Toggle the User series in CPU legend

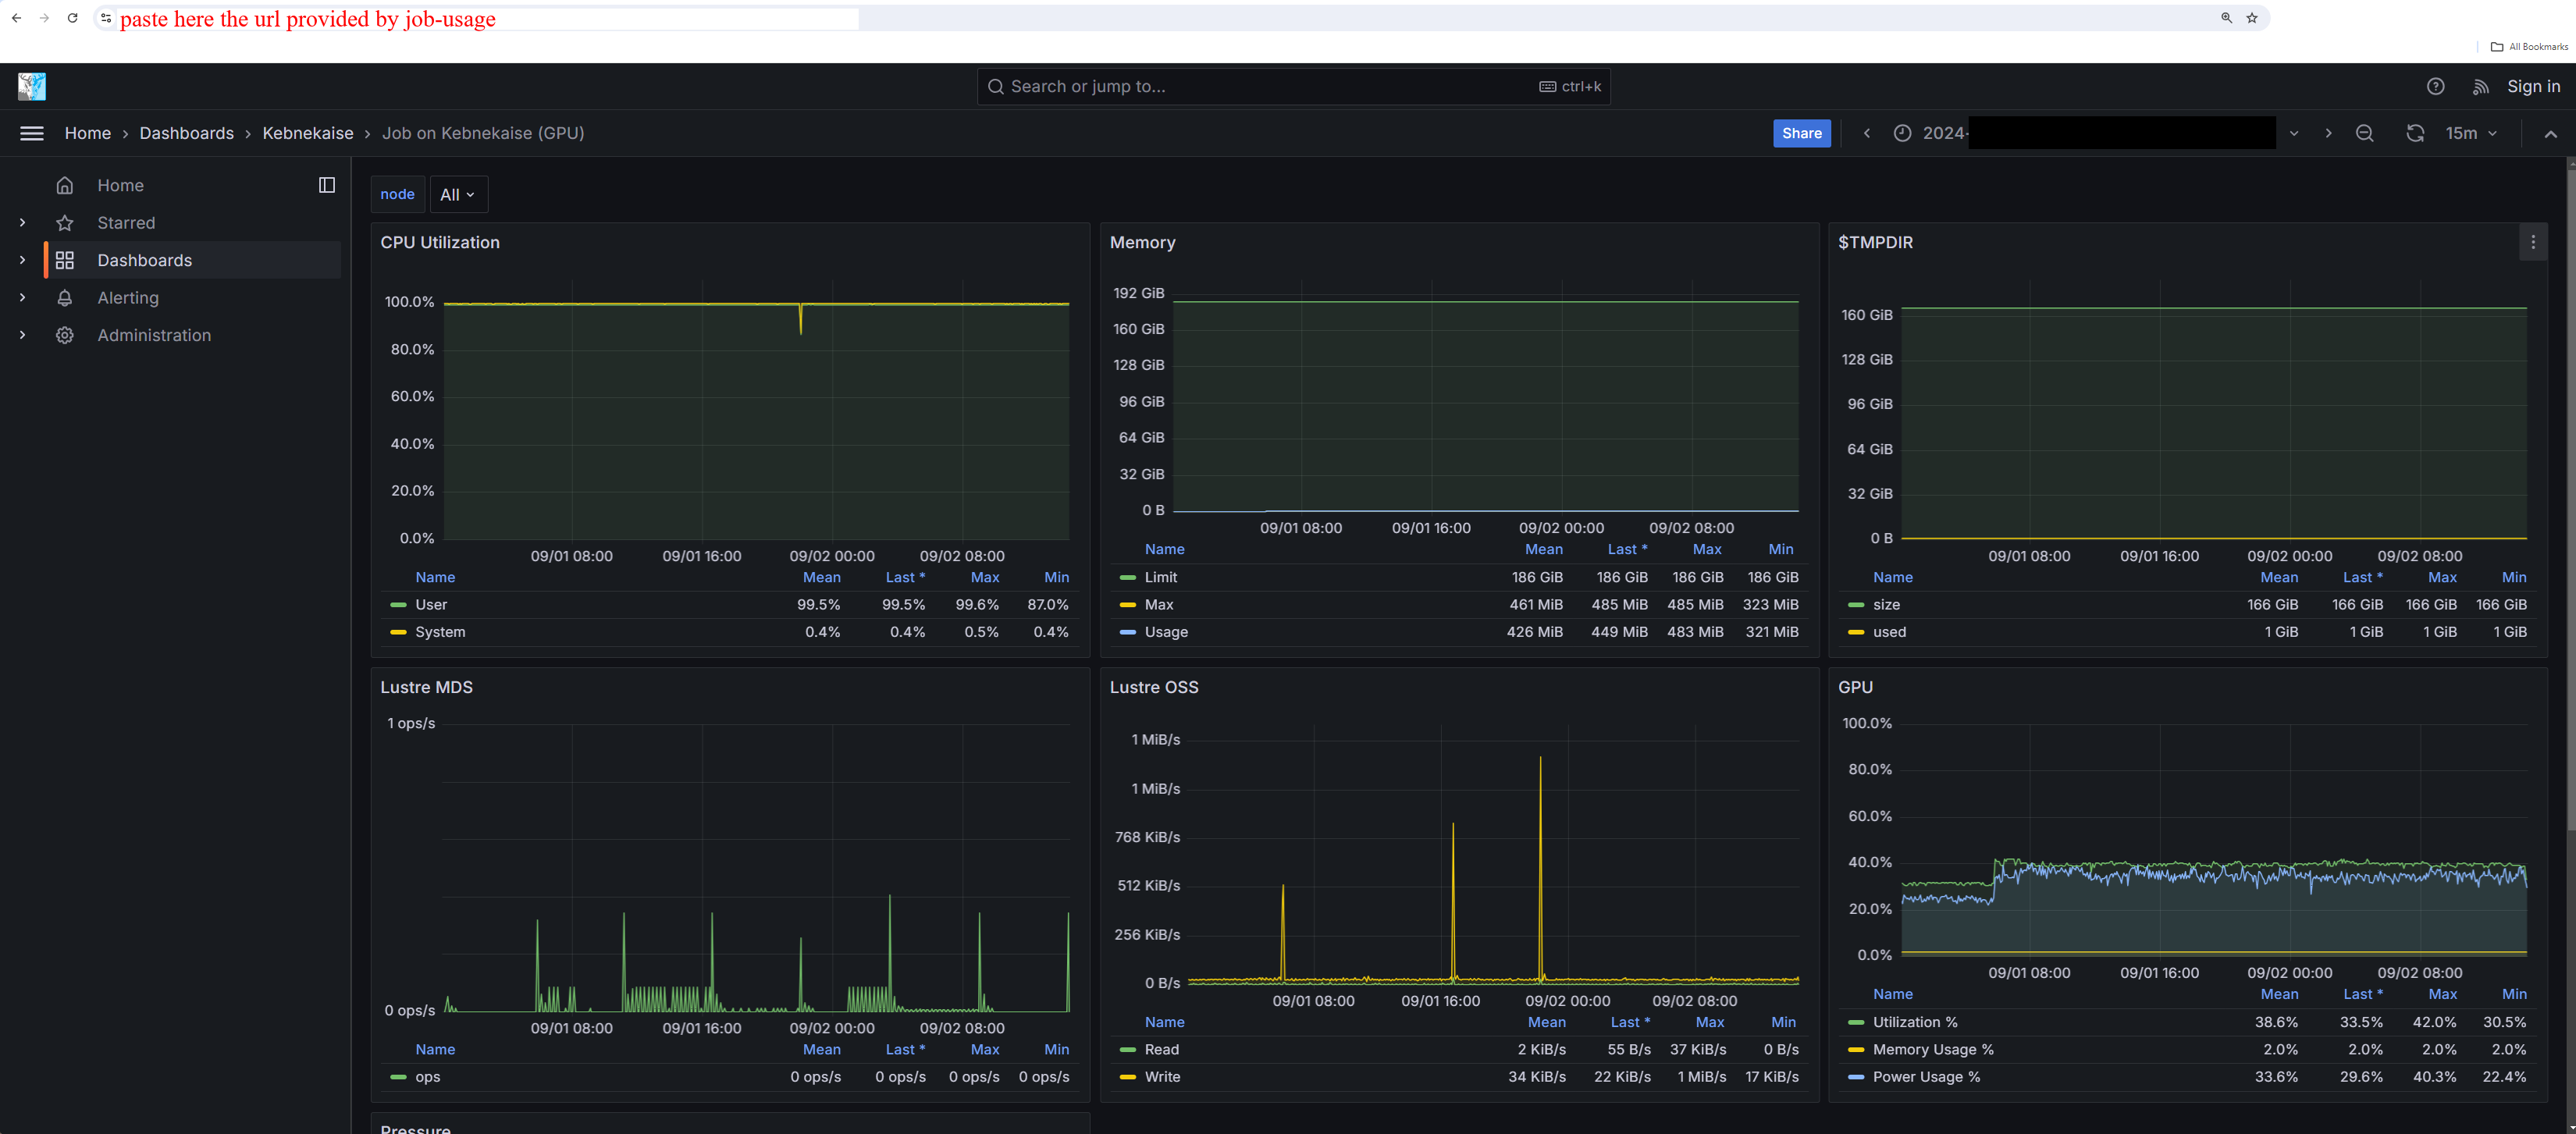tap(430, 605)
